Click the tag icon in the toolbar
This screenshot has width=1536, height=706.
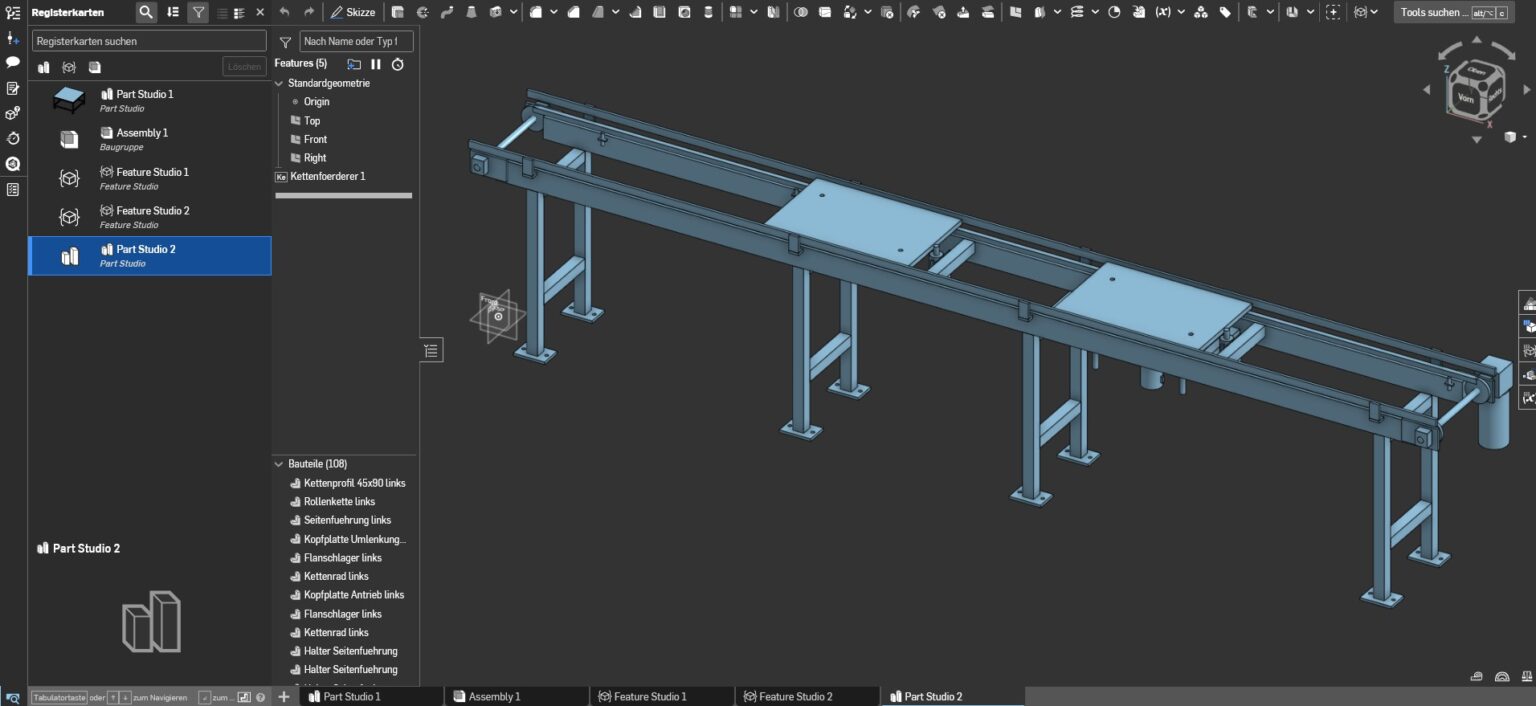1225,12
